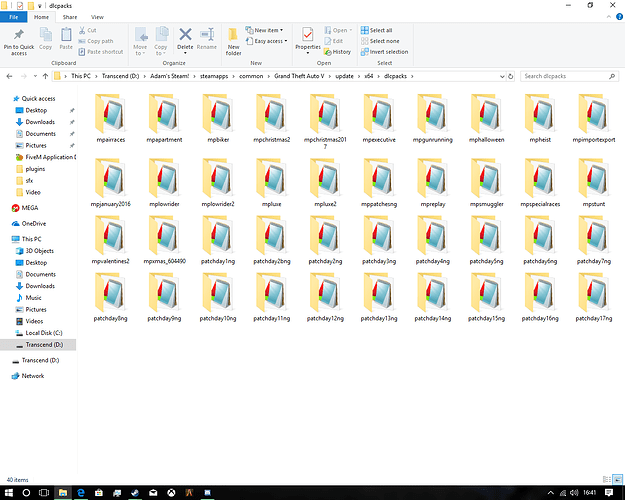
Task: Select the mpairraces folder
Action: pyautogui.click(x=110, y=118)
